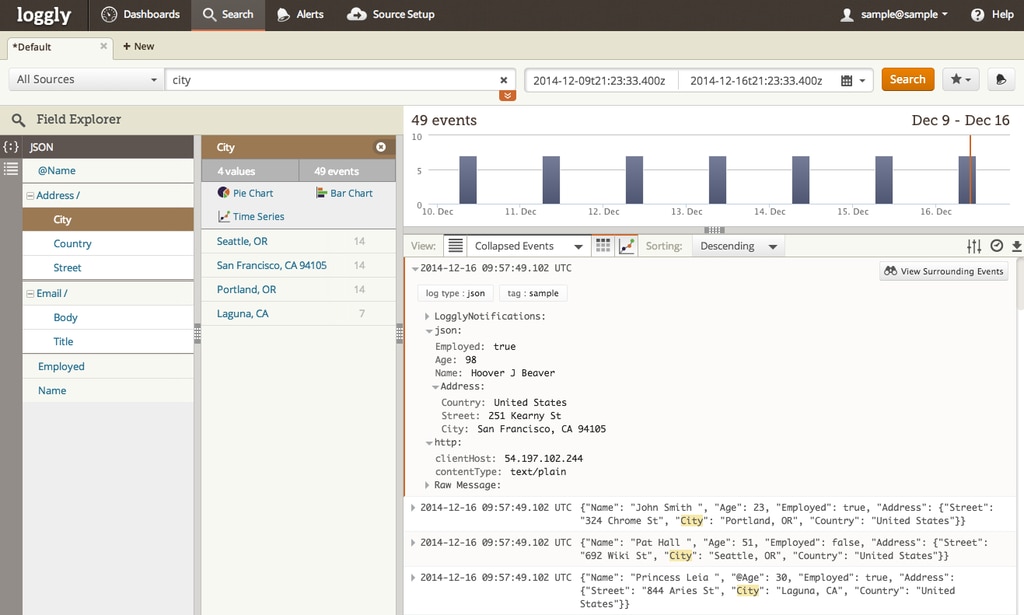Expand the first 2014-12-16 log event entry

coord(412,268)
